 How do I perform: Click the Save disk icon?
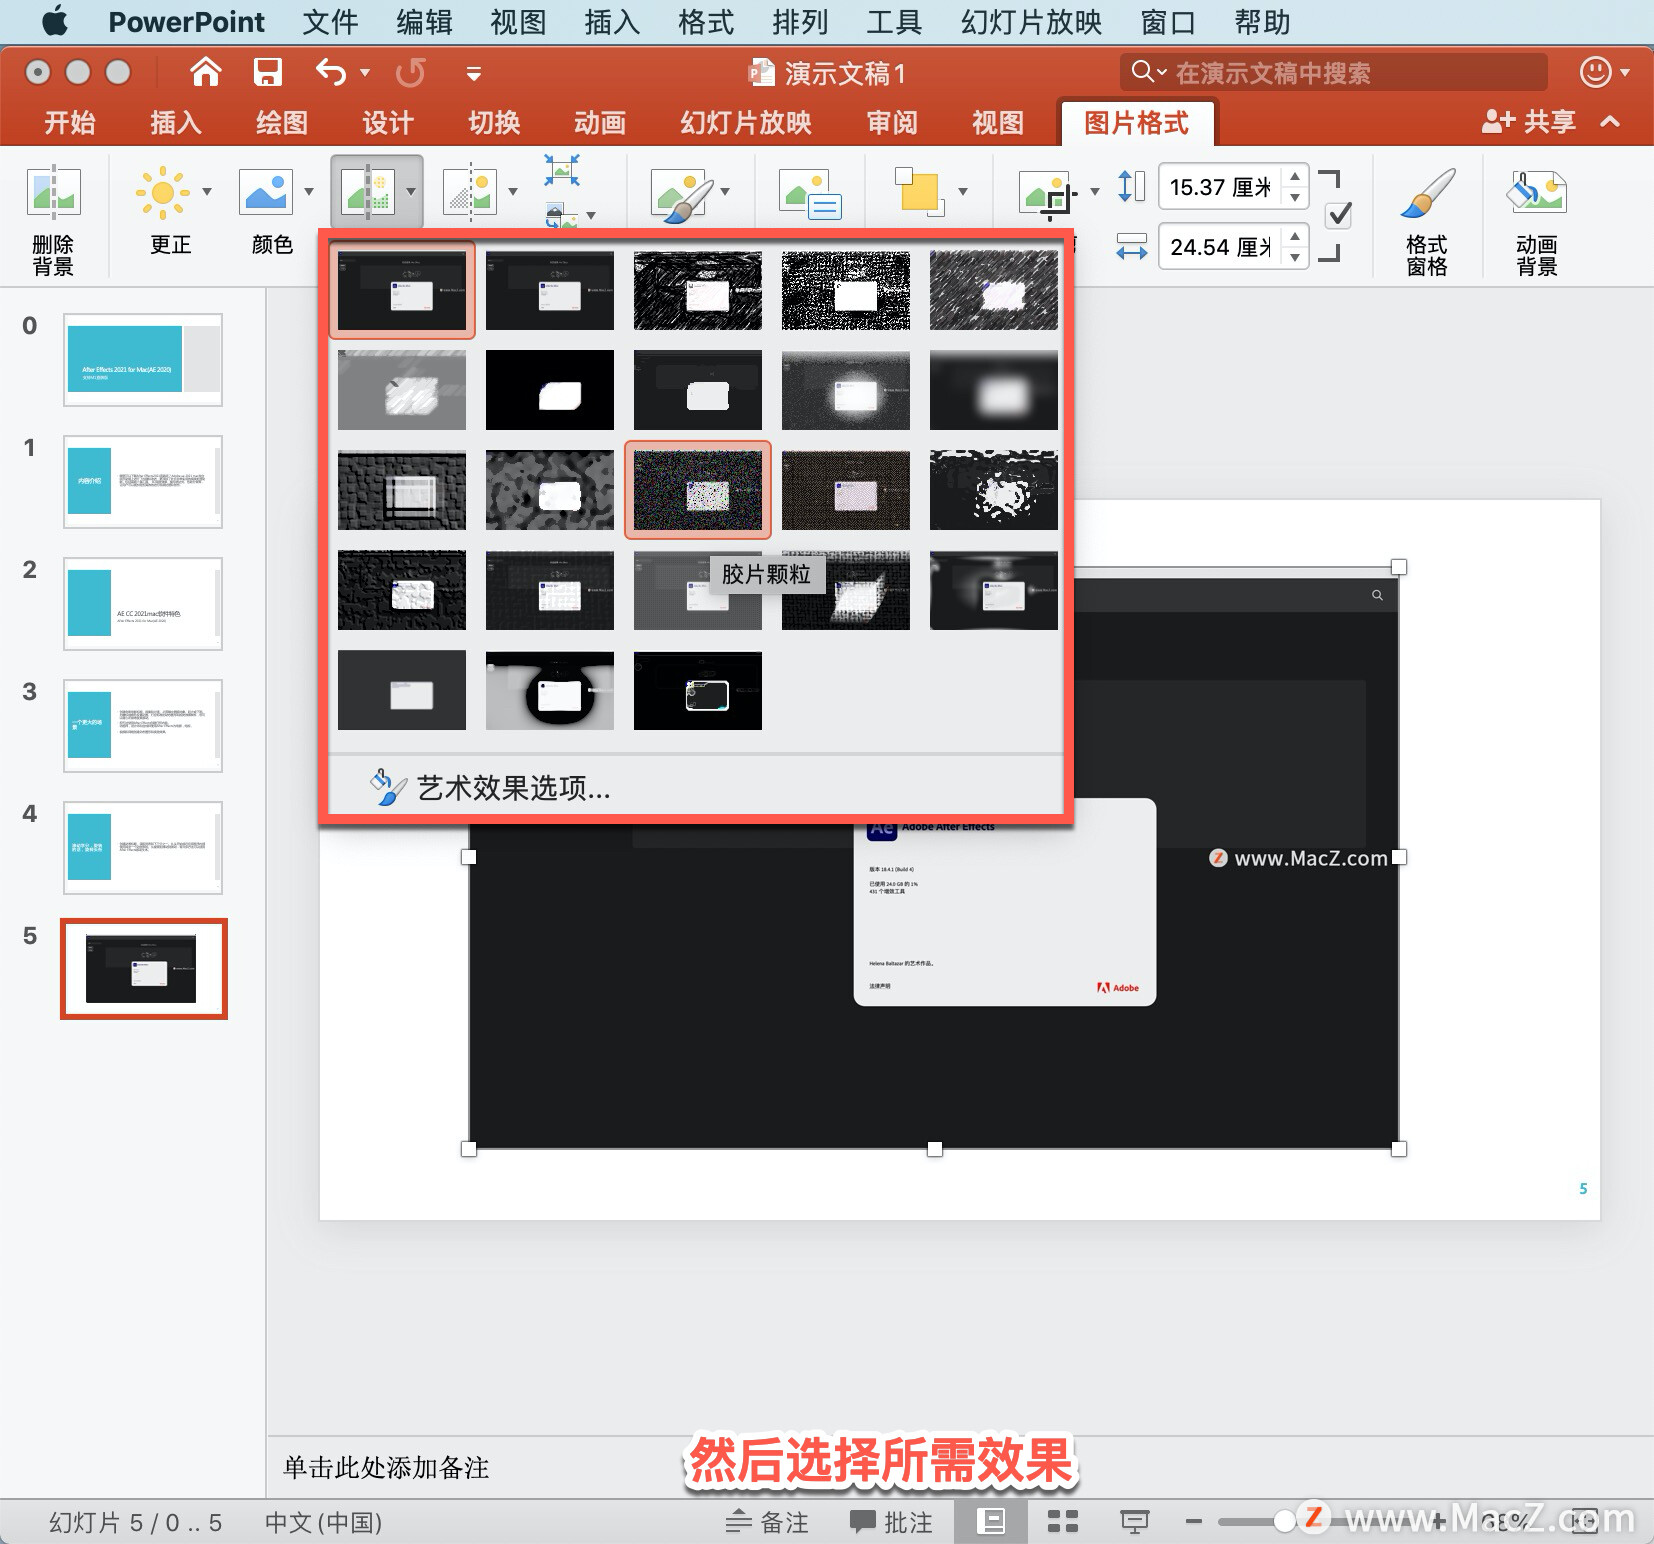click(267, 72)
